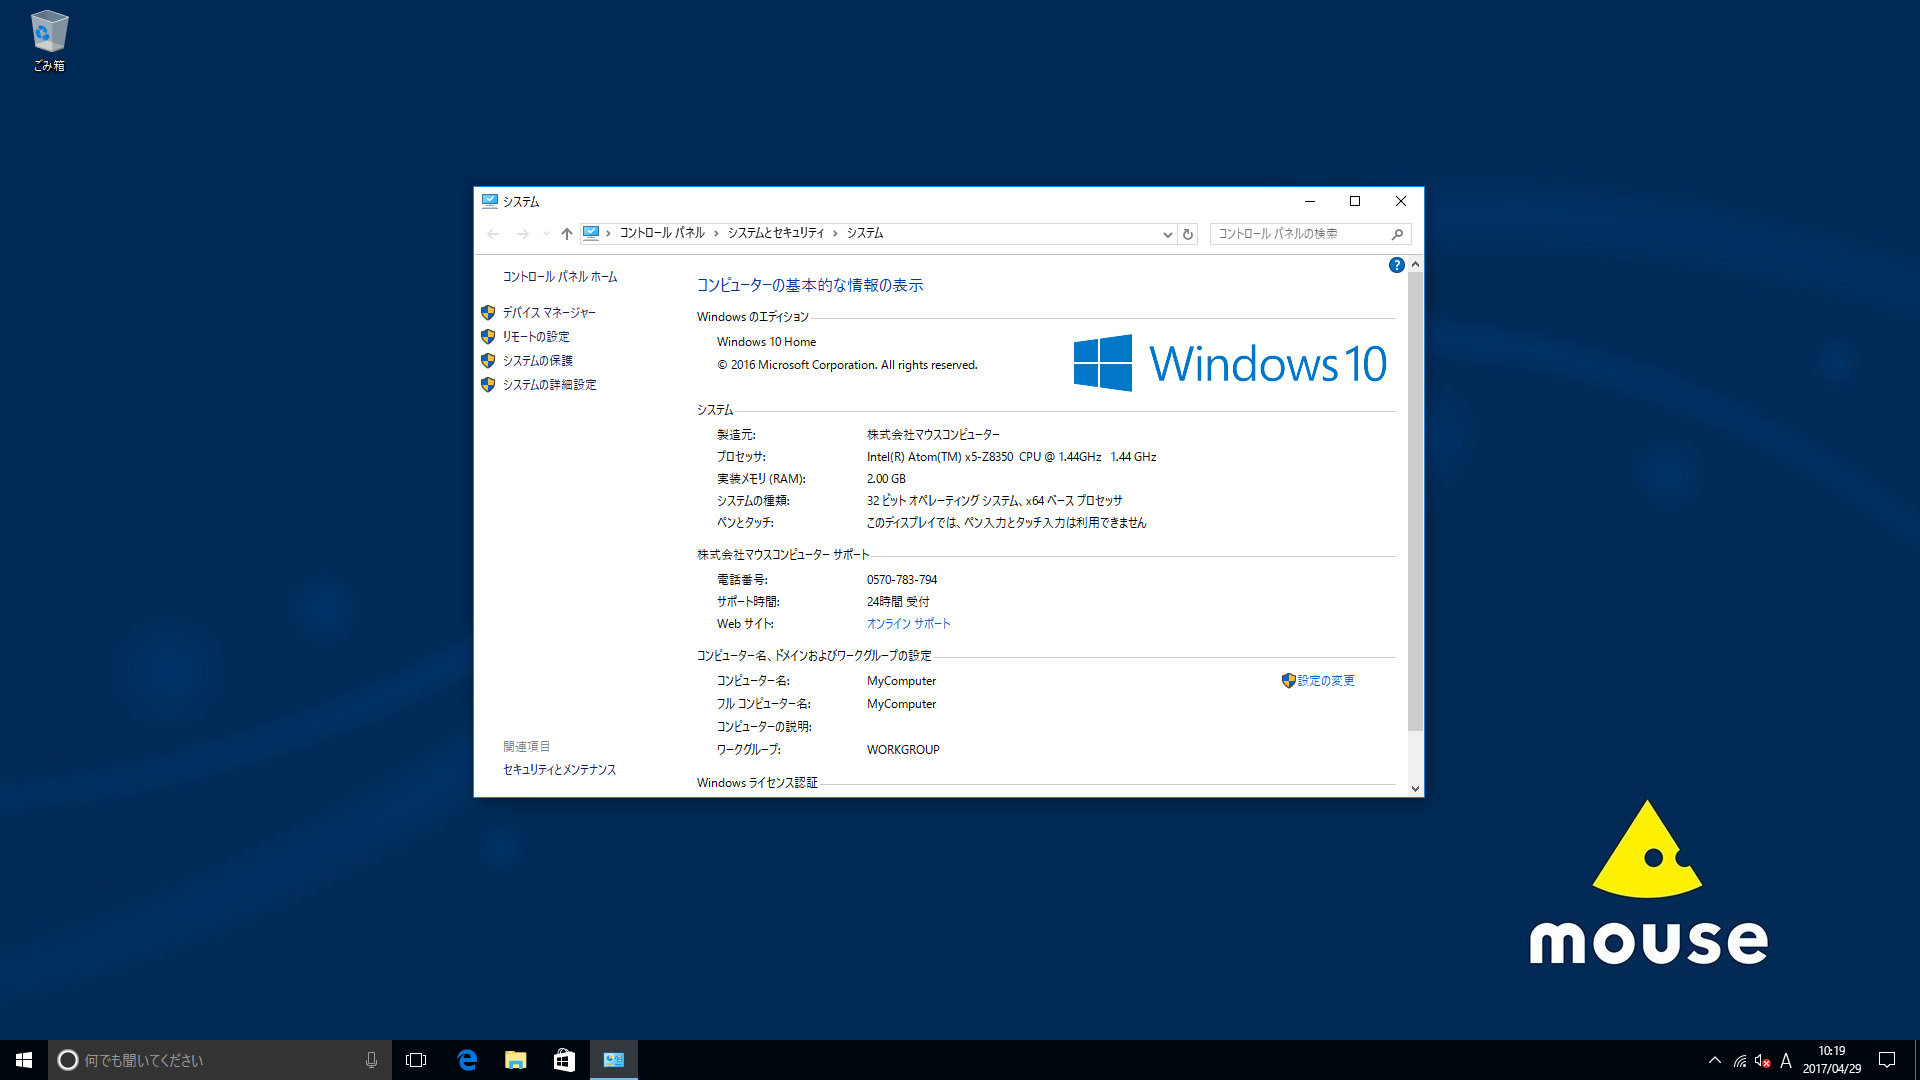Open デバイス マネージャー from the sidebar
Image resolution: width=1920 pixels, height=1080 pixels.
pyautogui.click(x=549, y=312)
